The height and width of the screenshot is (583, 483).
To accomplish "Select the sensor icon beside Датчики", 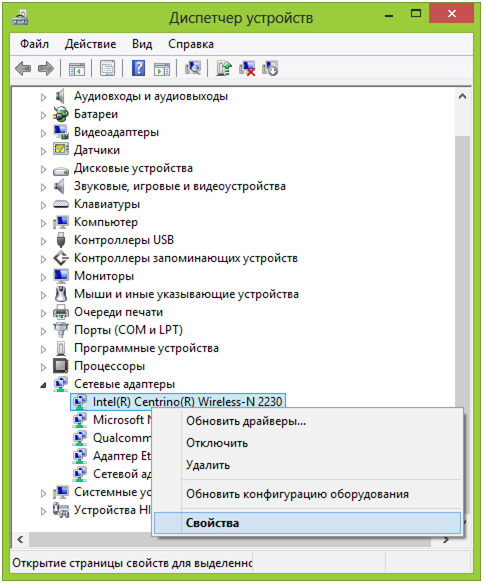I will pos(61,150).
